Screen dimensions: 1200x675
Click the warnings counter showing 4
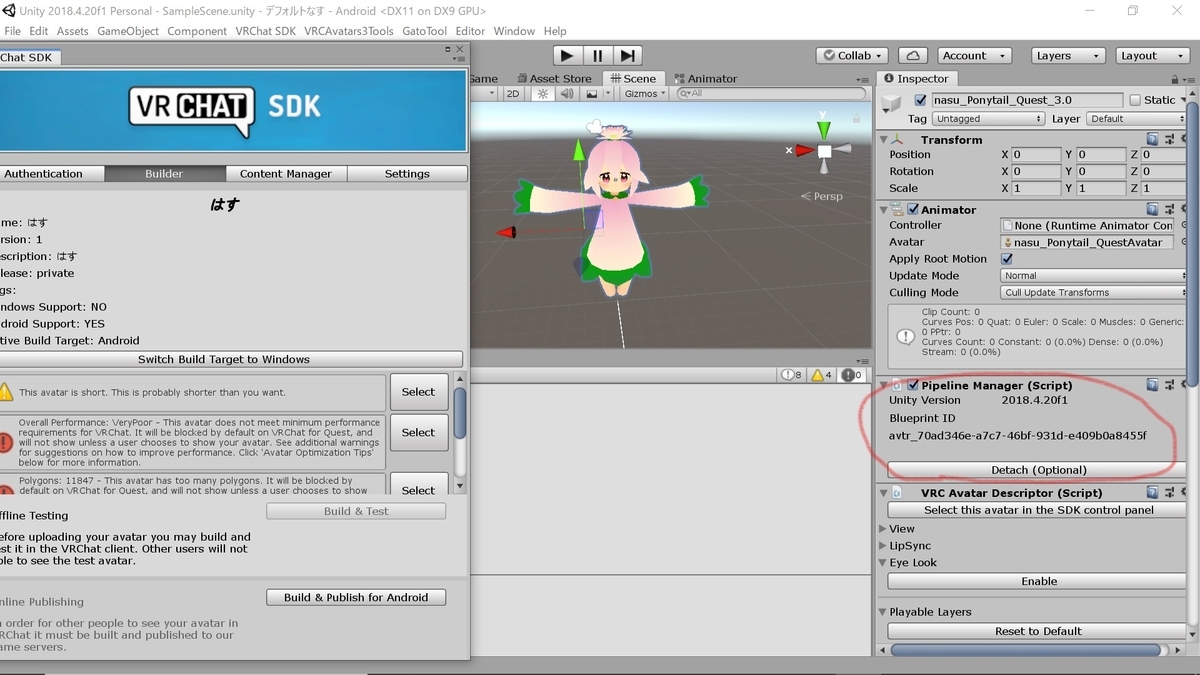tap(821, 375)
